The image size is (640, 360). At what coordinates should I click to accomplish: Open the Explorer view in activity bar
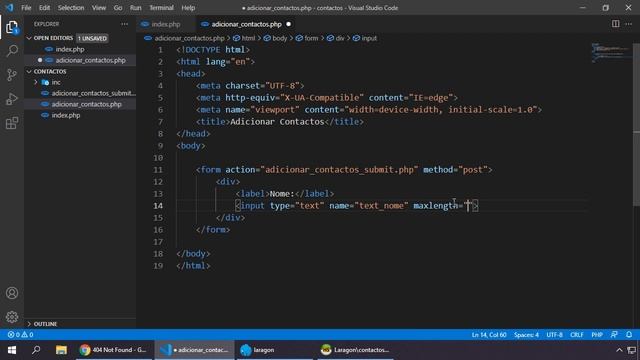12,27
